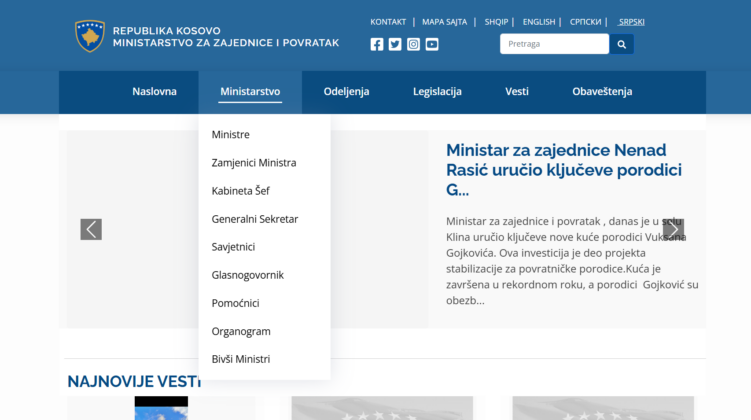Open the Odeljenja navigation menu

346,91
